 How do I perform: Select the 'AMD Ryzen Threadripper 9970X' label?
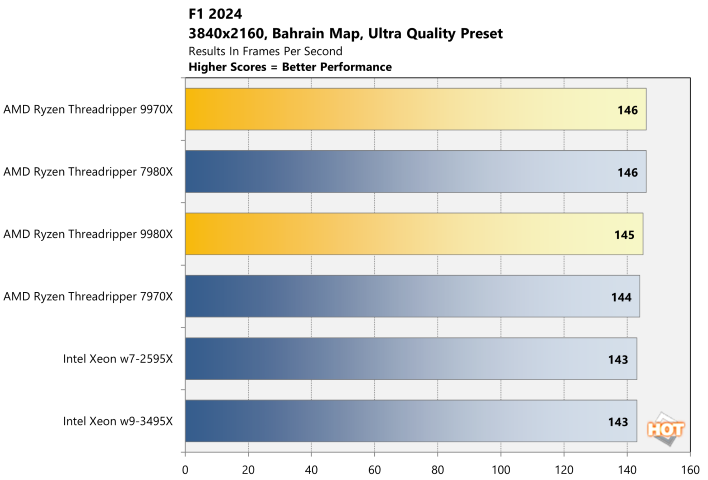(88, 109)
